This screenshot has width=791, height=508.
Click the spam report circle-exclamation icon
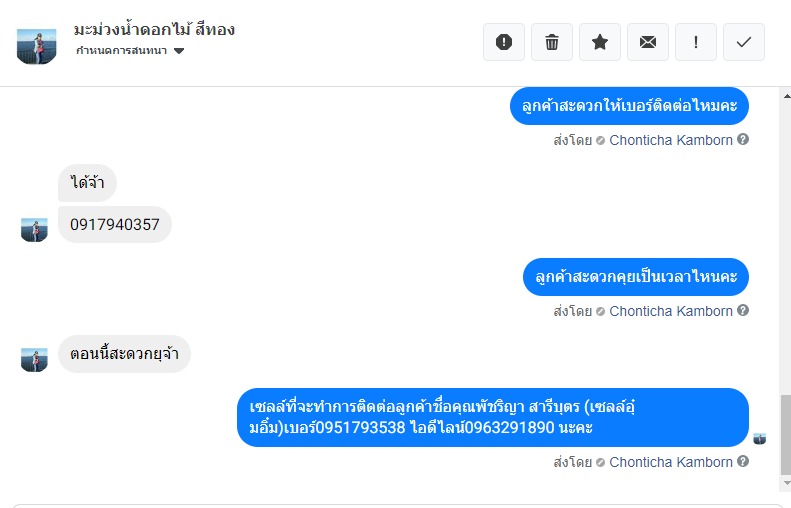504,42
